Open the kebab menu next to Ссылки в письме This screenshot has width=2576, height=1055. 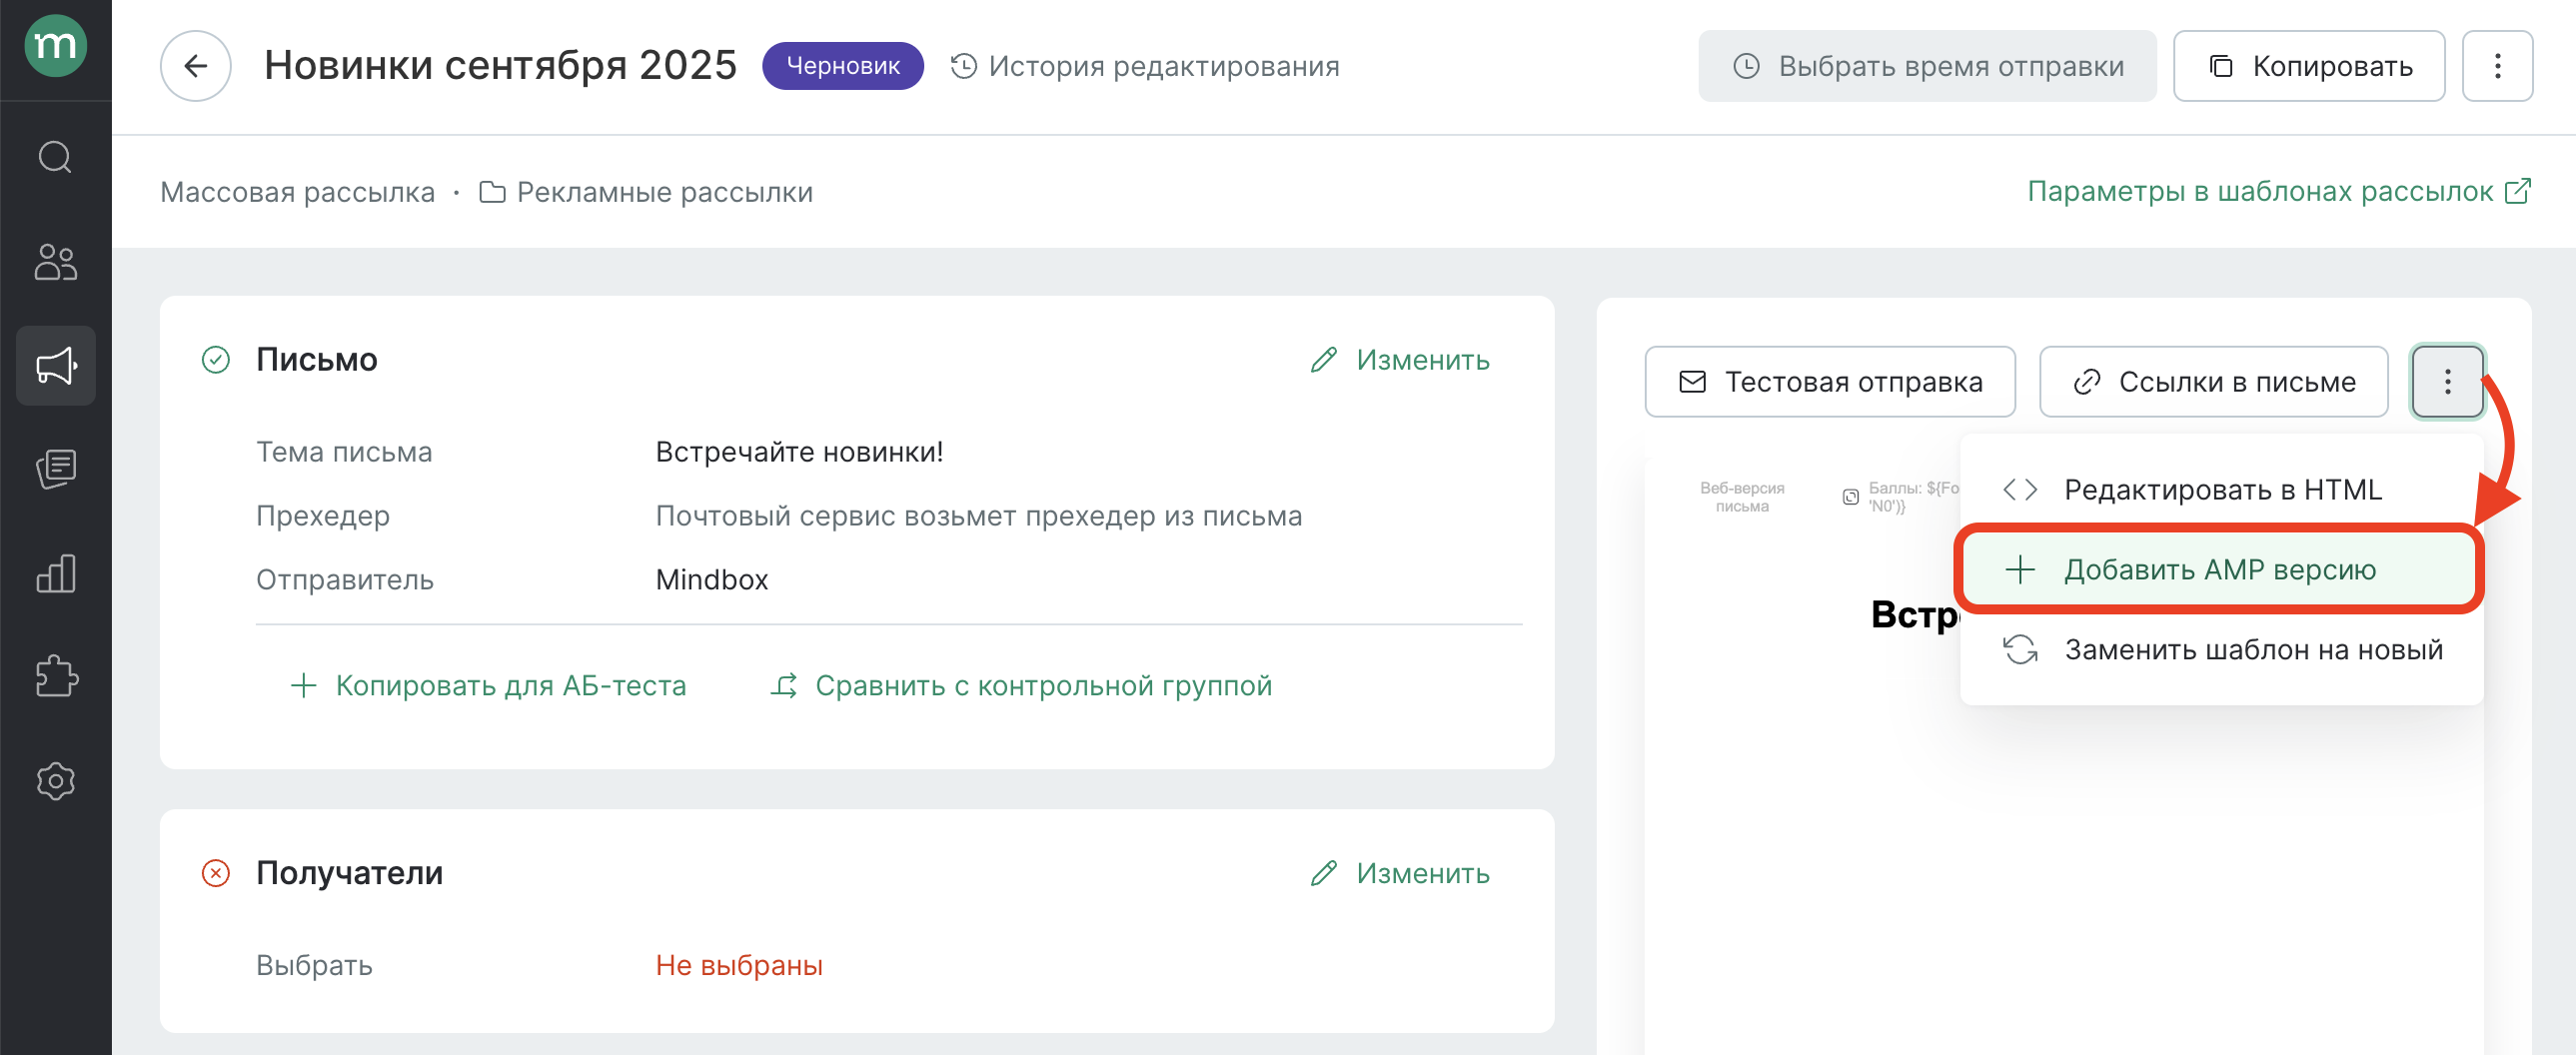tap(2447, 381)
